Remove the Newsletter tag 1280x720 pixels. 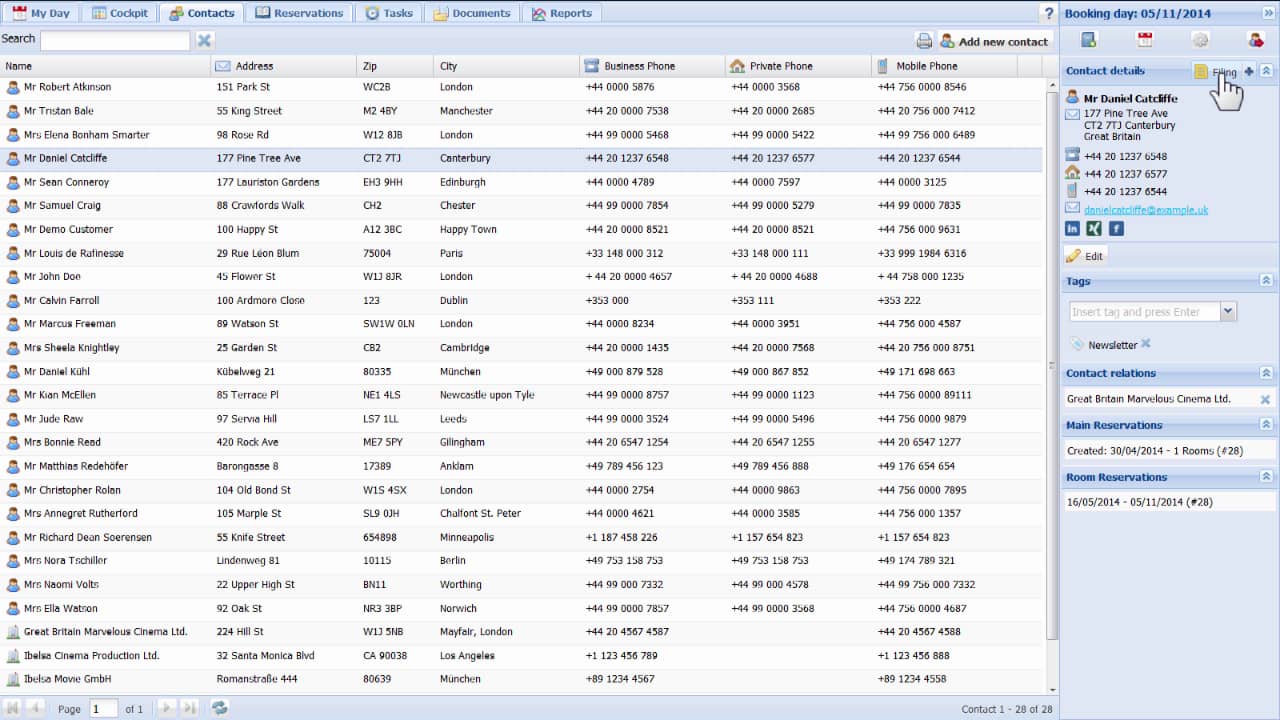(x=1146, y=344)
